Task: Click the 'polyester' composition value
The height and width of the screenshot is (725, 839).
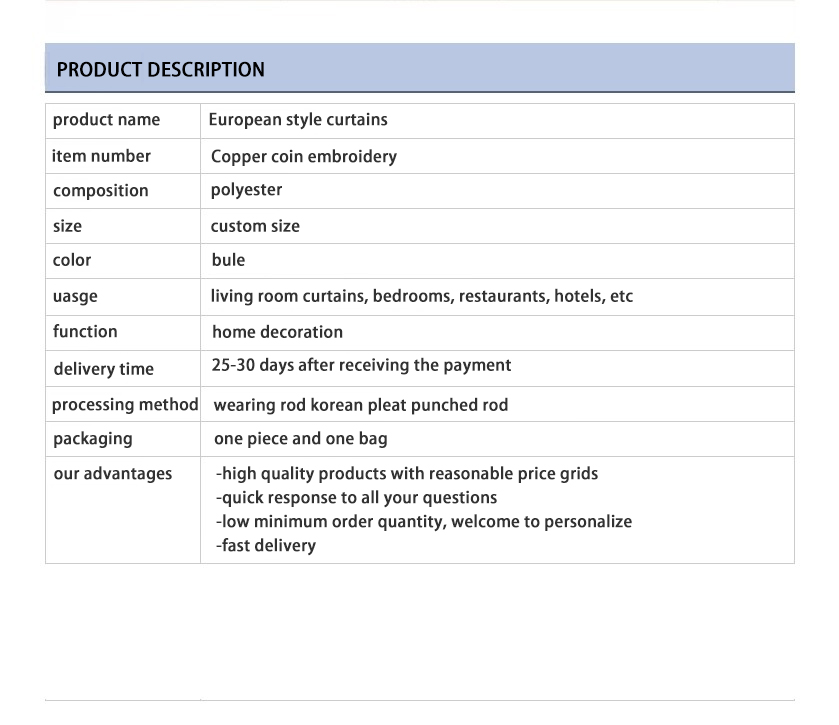Action: point(246,190)
